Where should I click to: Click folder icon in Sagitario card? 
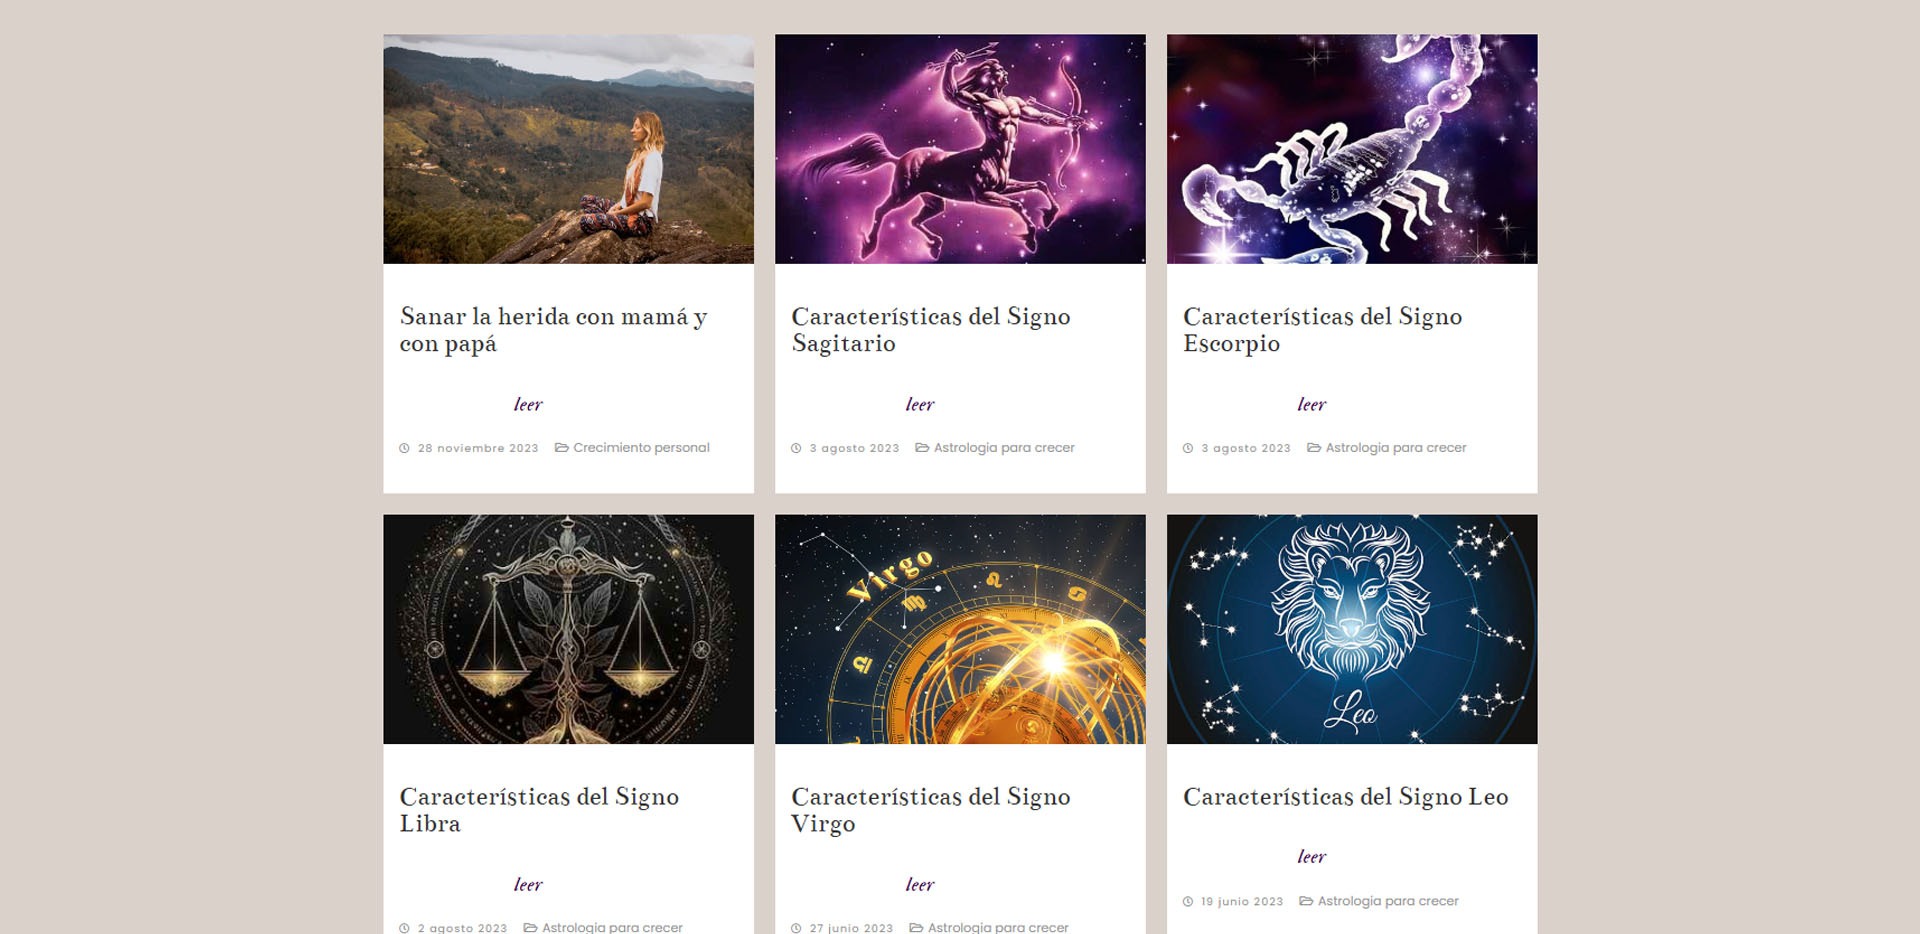pyautogui.click(x=922, y=448)
